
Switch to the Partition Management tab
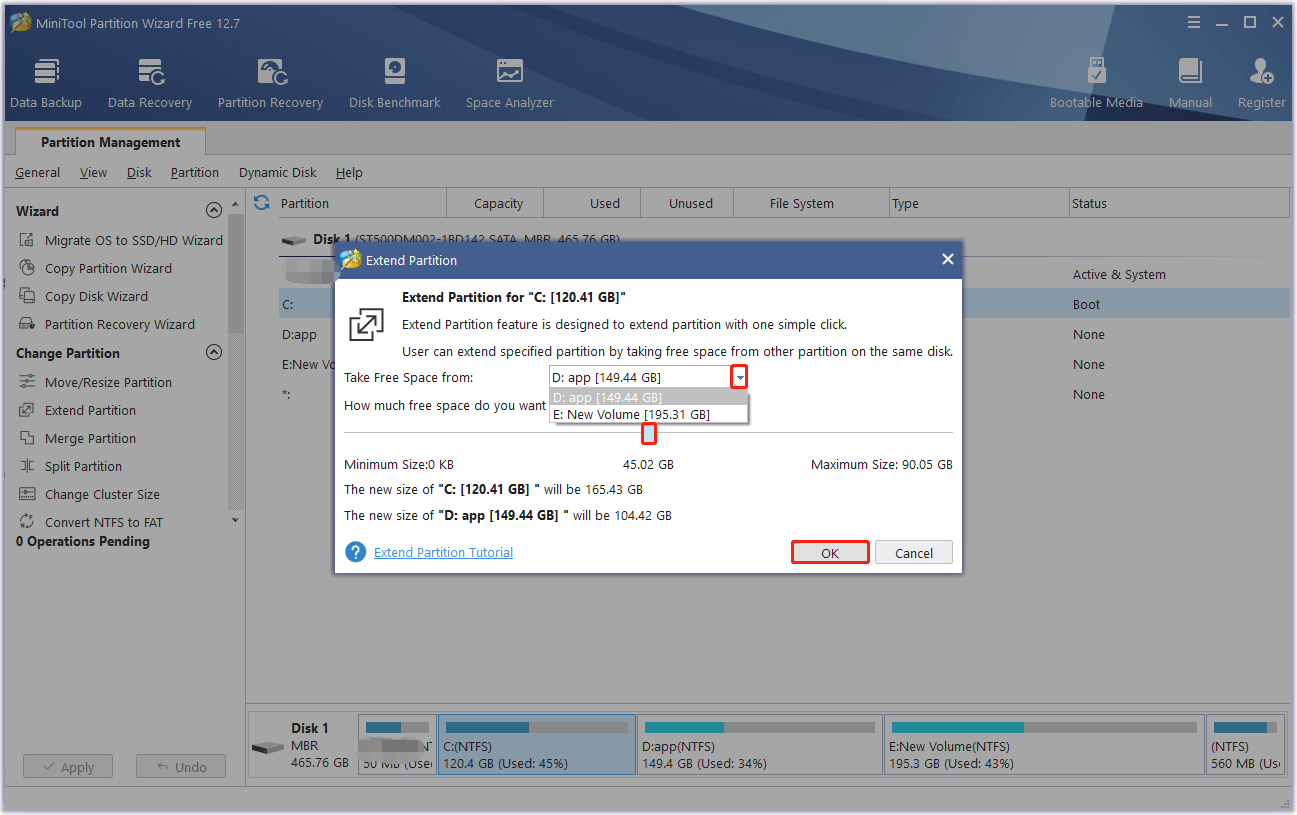(x=110, y=142)
